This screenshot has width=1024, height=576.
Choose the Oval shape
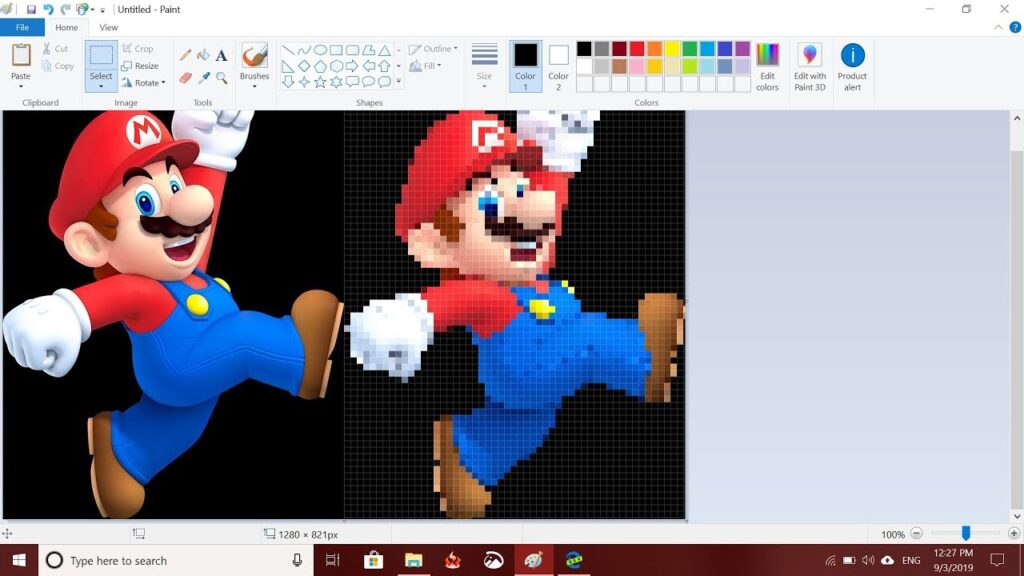320,50
